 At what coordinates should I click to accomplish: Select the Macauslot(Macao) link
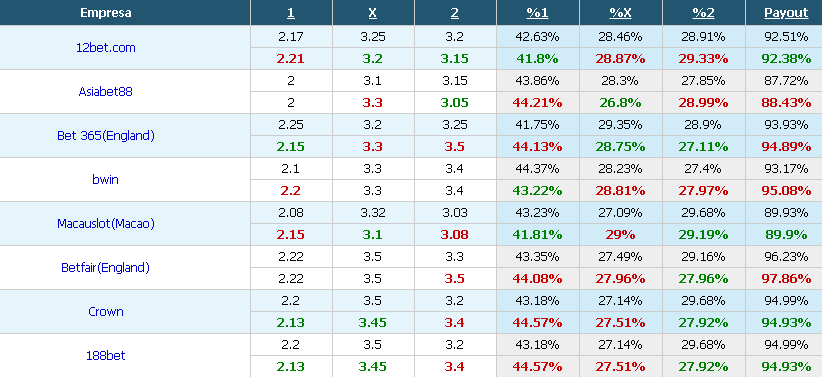pyautogui.click(x=105, y=224)
